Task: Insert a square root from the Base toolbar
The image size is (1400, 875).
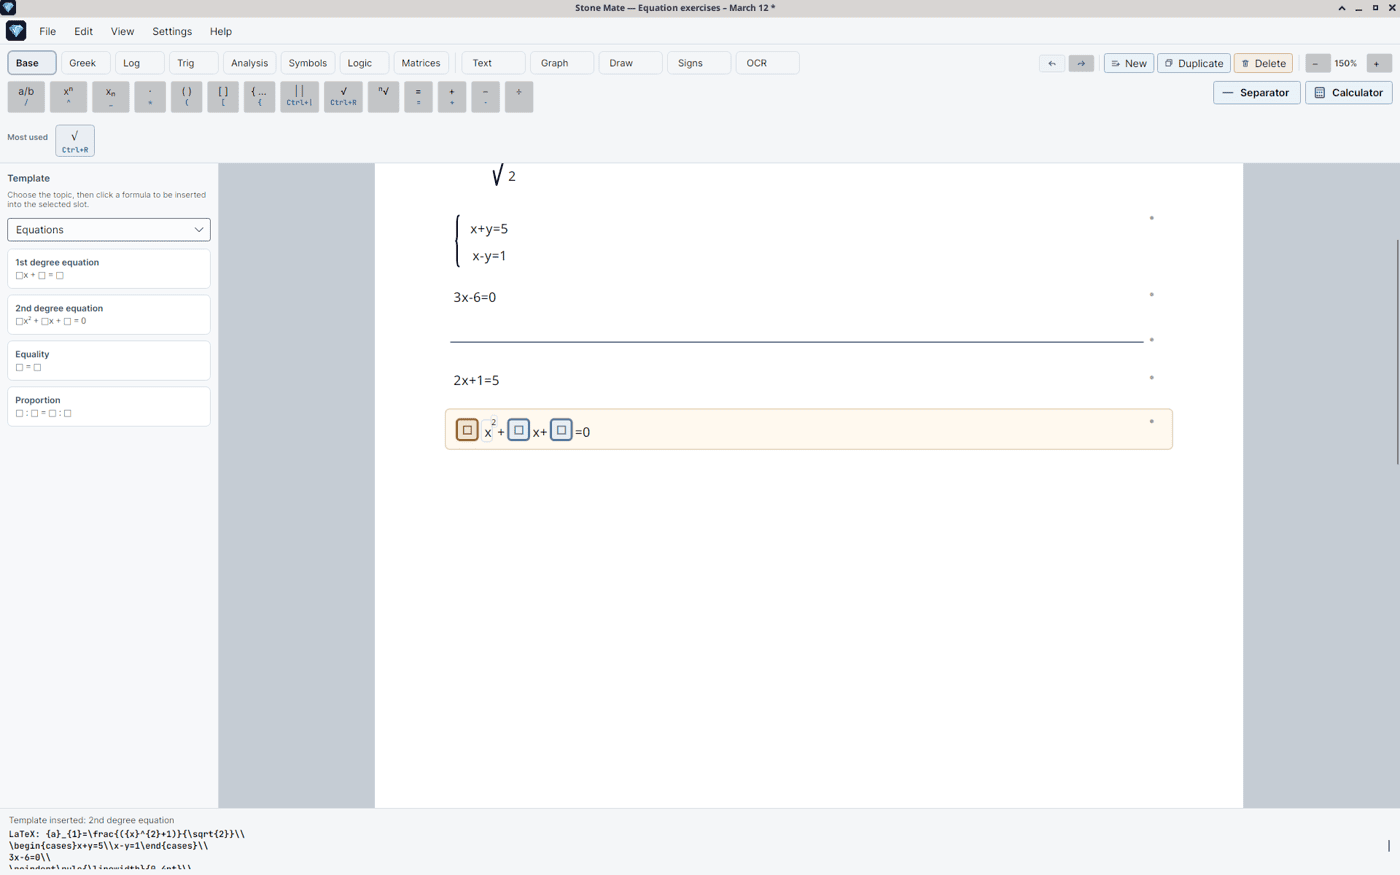Action: [x=343, y=96]
